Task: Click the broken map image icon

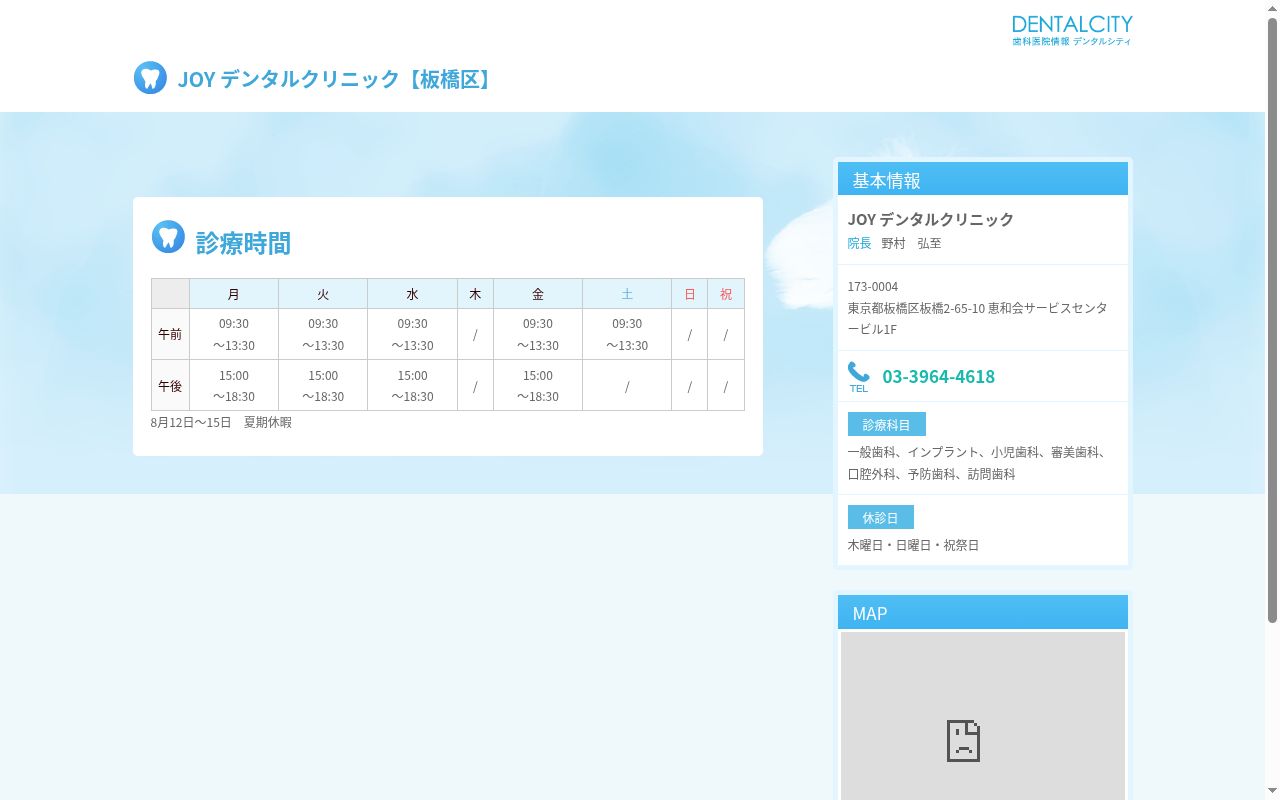Action: [x=963, y=741]
